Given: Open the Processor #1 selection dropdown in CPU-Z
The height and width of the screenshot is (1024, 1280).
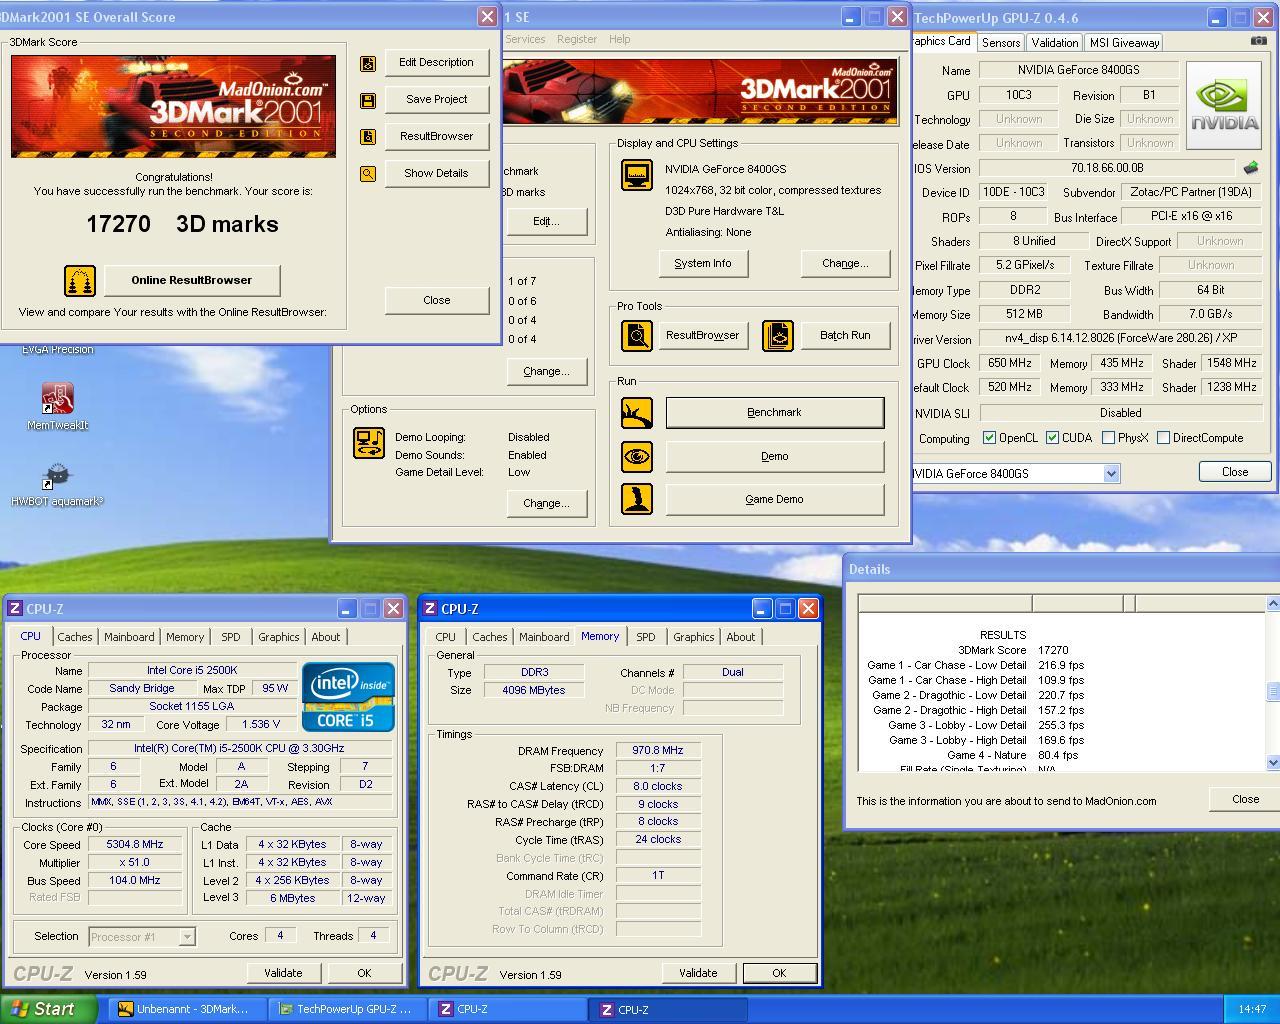Looking at the screenshot, I should coord(187,937).
